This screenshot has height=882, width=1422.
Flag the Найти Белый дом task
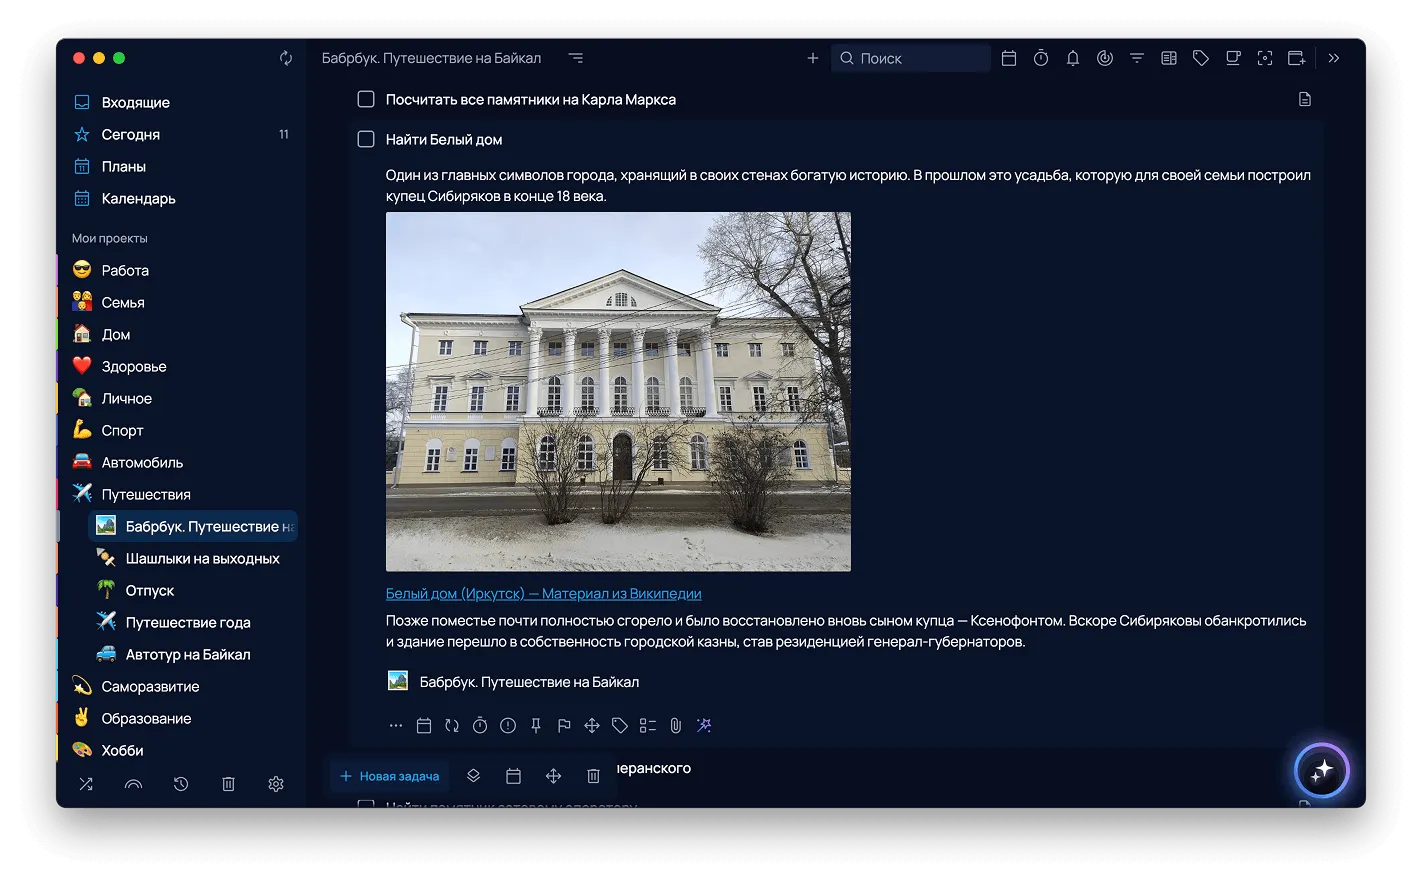click(x=564, y=726)
